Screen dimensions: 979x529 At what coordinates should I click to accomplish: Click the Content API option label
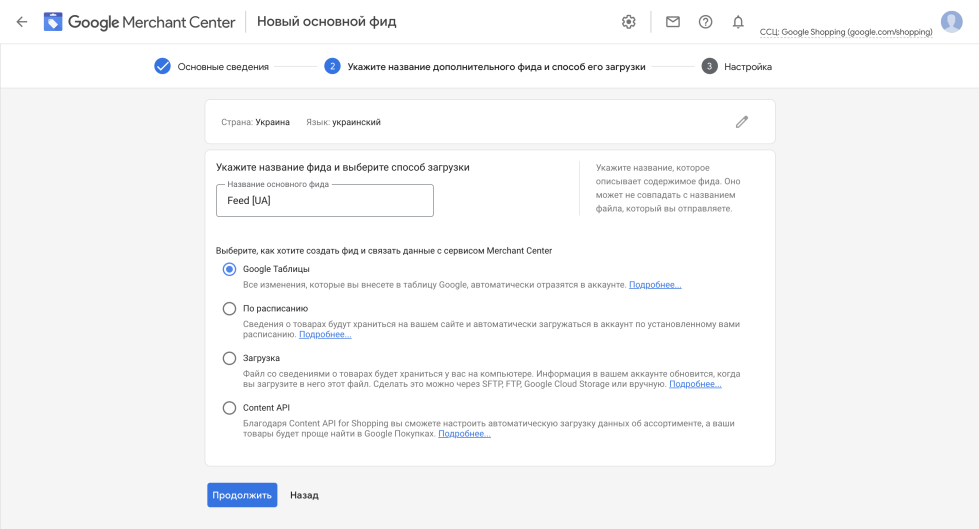(266, 408)
